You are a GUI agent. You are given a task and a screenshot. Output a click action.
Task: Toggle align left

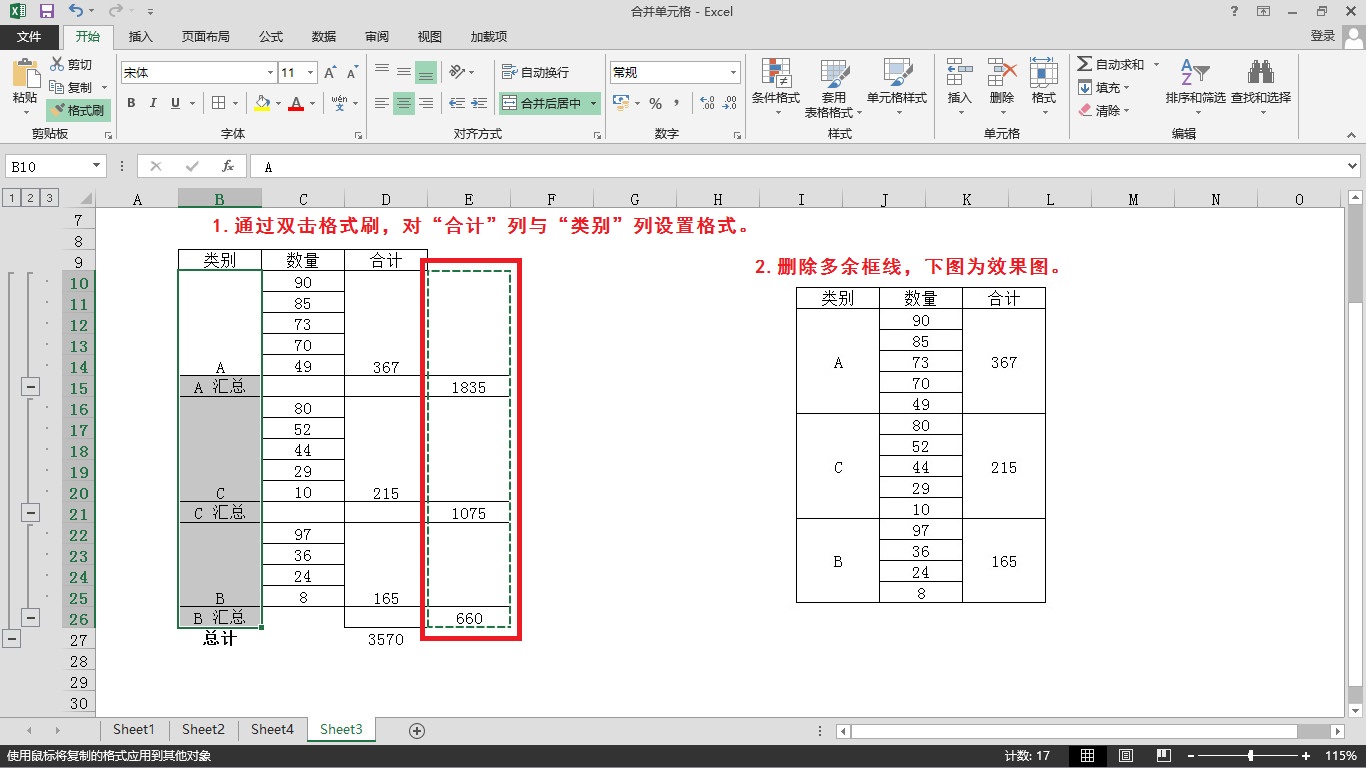pos(382,103)
